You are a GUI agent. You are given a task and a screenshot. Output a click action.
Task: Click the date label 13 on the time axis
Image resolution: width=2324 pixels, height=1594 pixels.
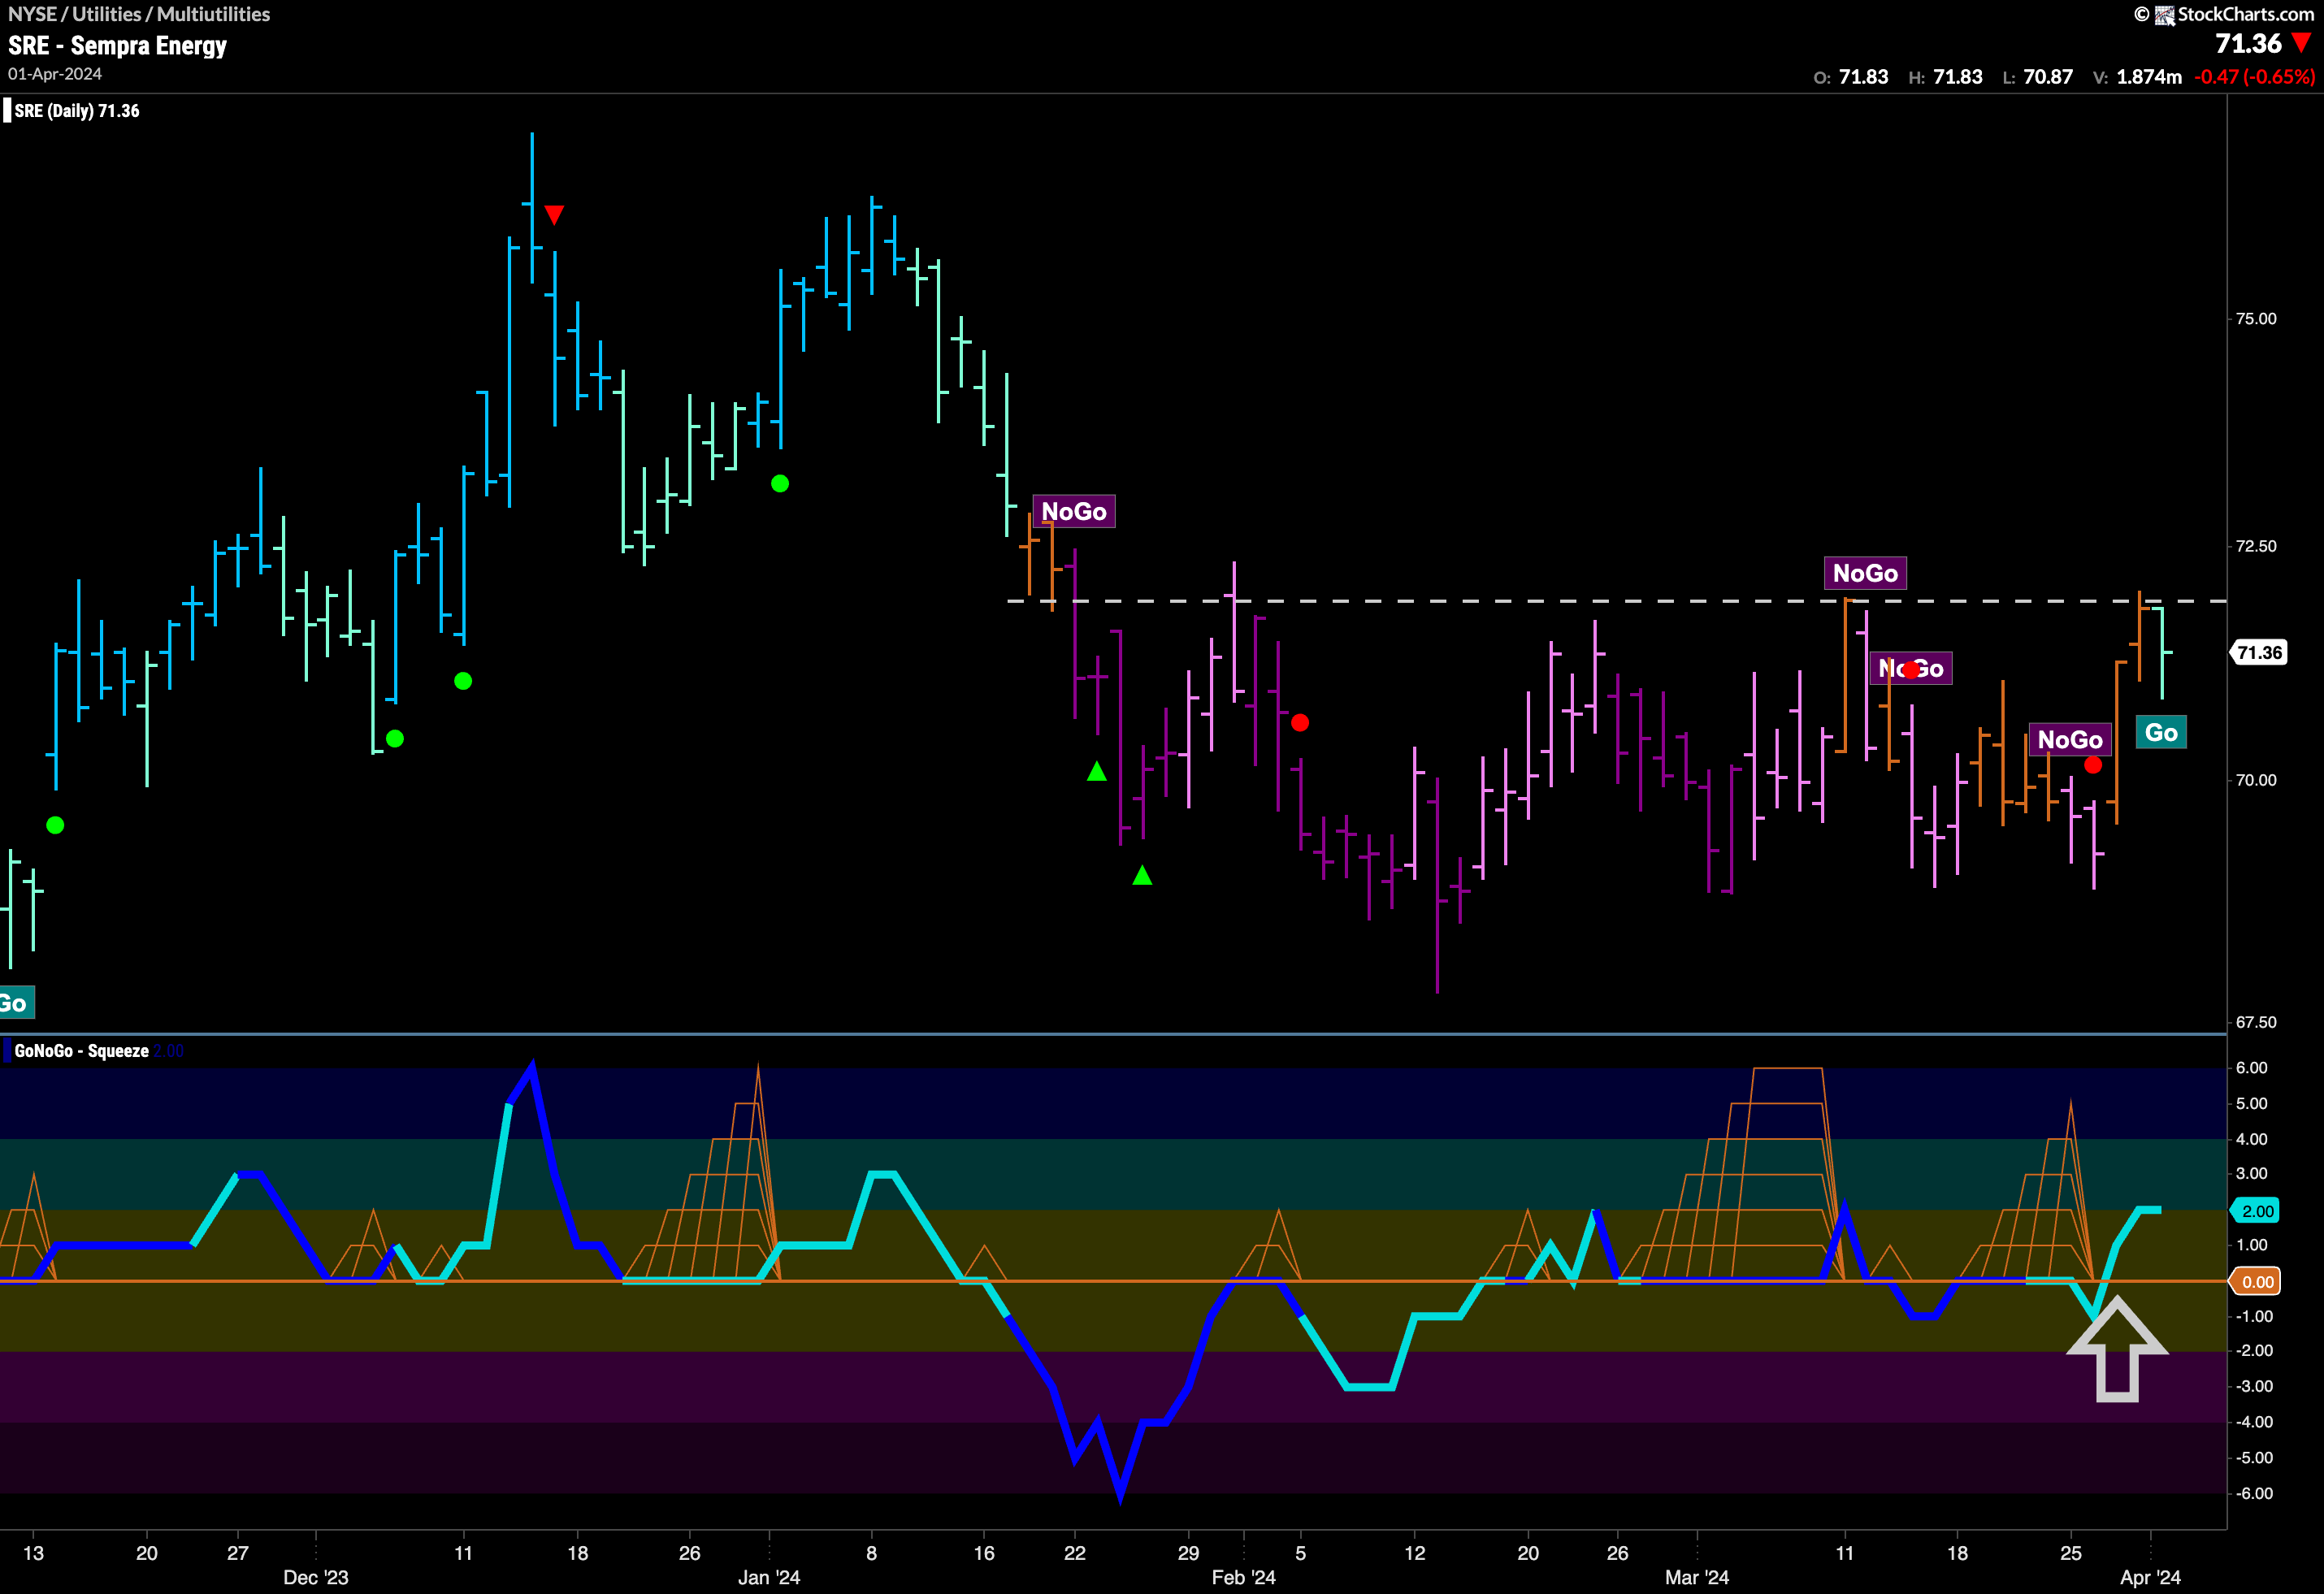tap(33, 1553)
